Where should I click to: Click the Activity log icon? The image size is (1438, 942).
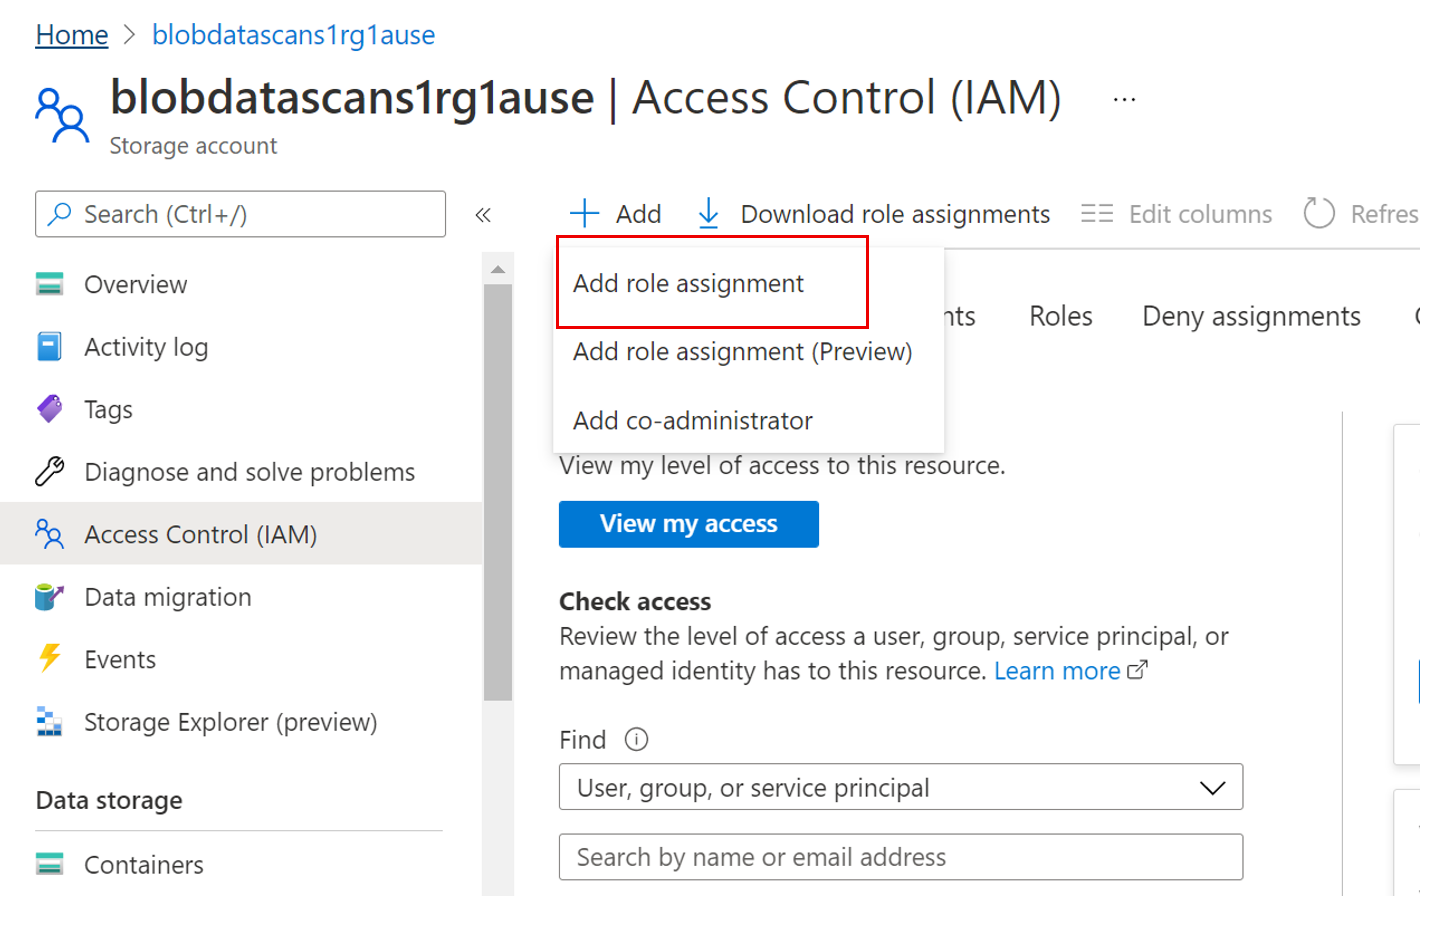[x=50, y=347]
